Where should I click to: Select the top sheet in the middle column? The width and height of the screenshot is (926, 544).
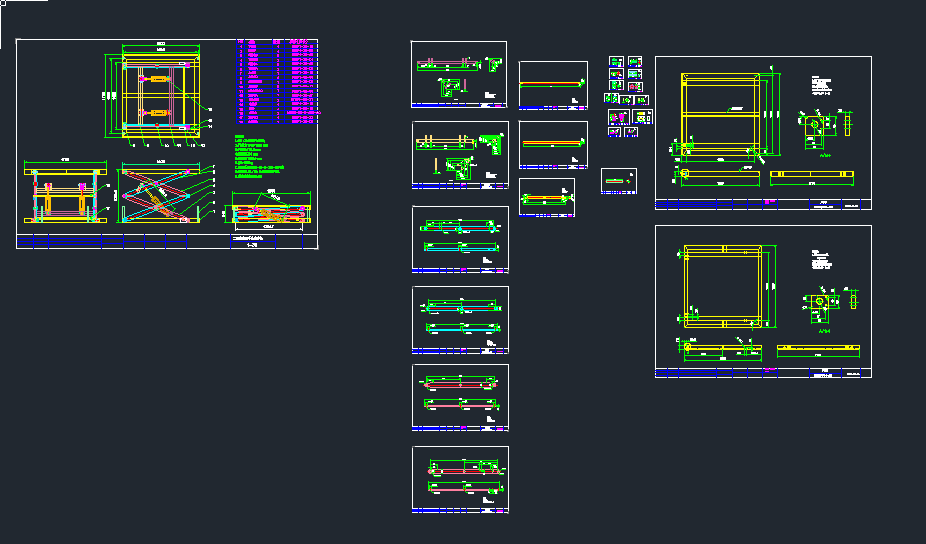tap(553, 86)
